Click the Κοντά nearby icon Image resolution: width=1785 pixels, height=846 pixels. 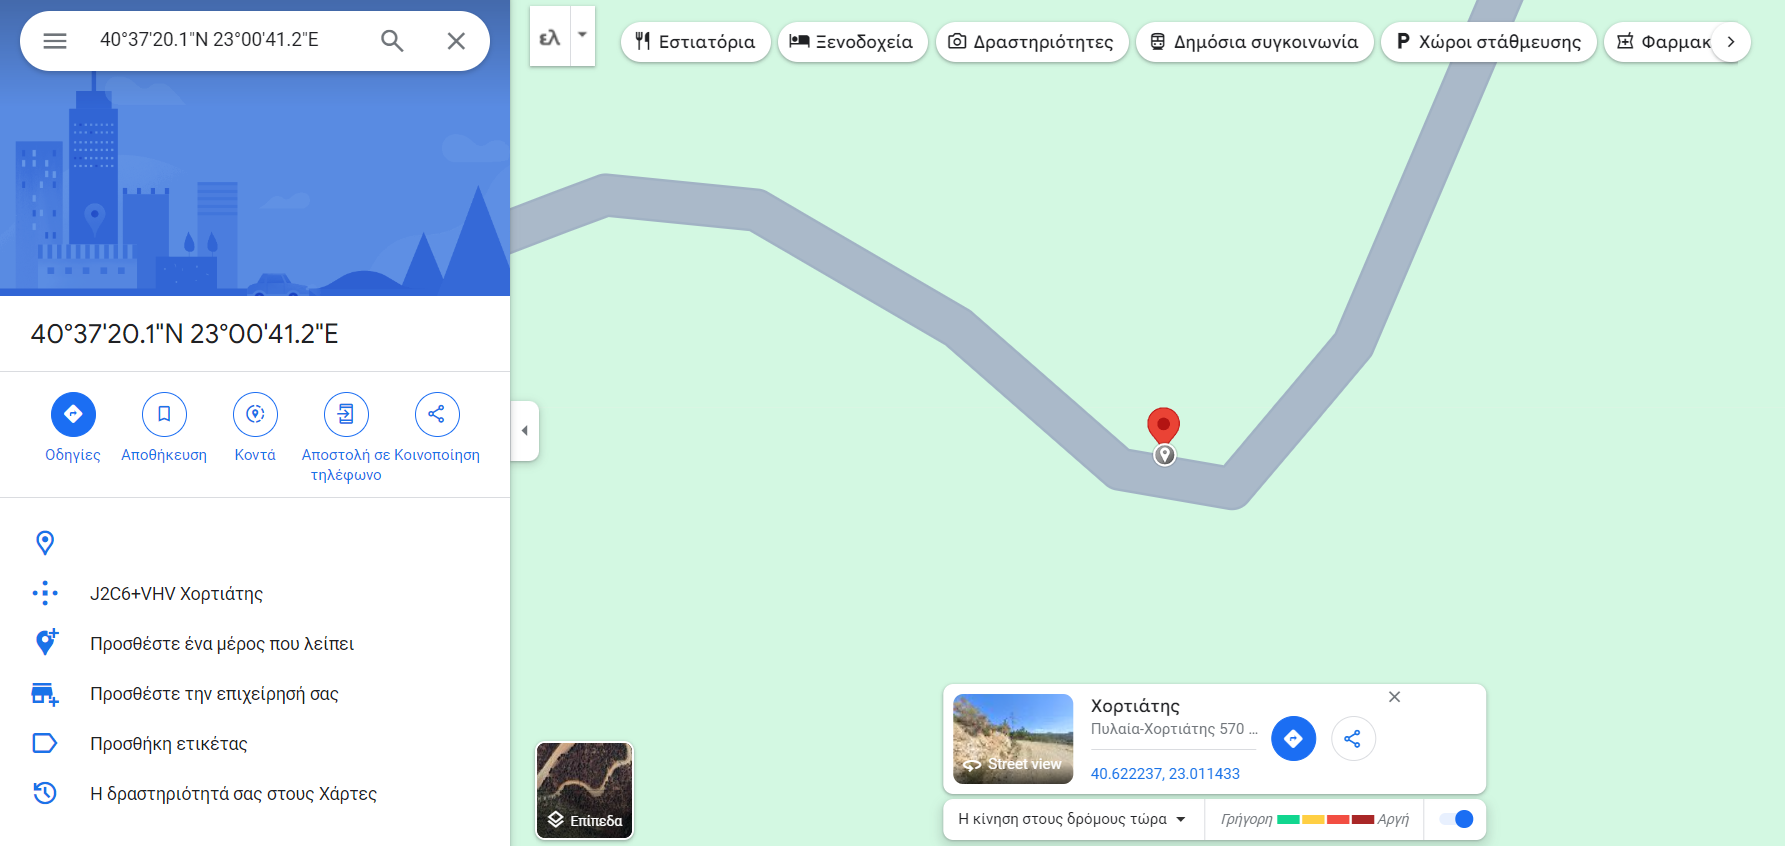pos(255,415)
